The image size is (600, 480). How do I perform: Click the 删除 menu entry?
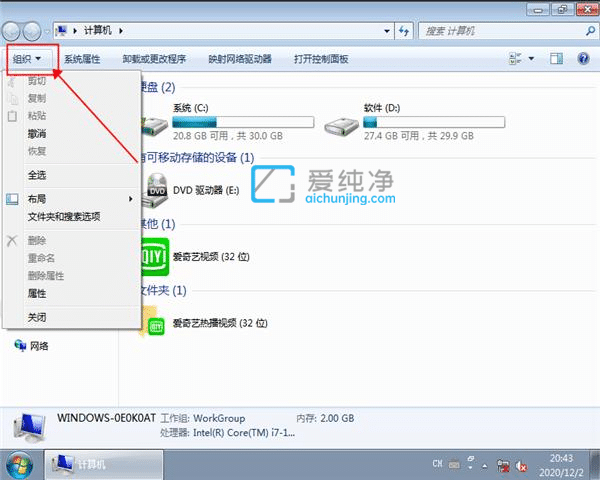[x=37, y=241]
